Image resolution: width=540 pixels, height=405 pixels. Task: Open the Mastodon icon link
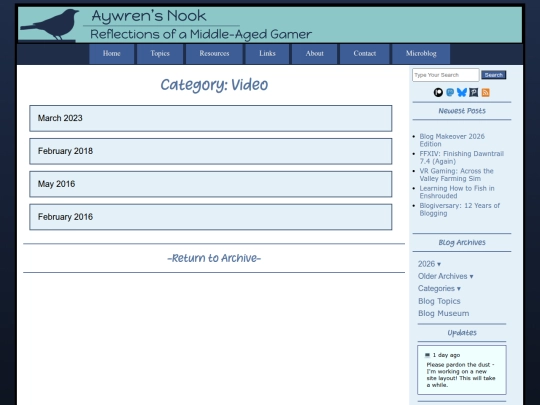[x=450, y=92]
